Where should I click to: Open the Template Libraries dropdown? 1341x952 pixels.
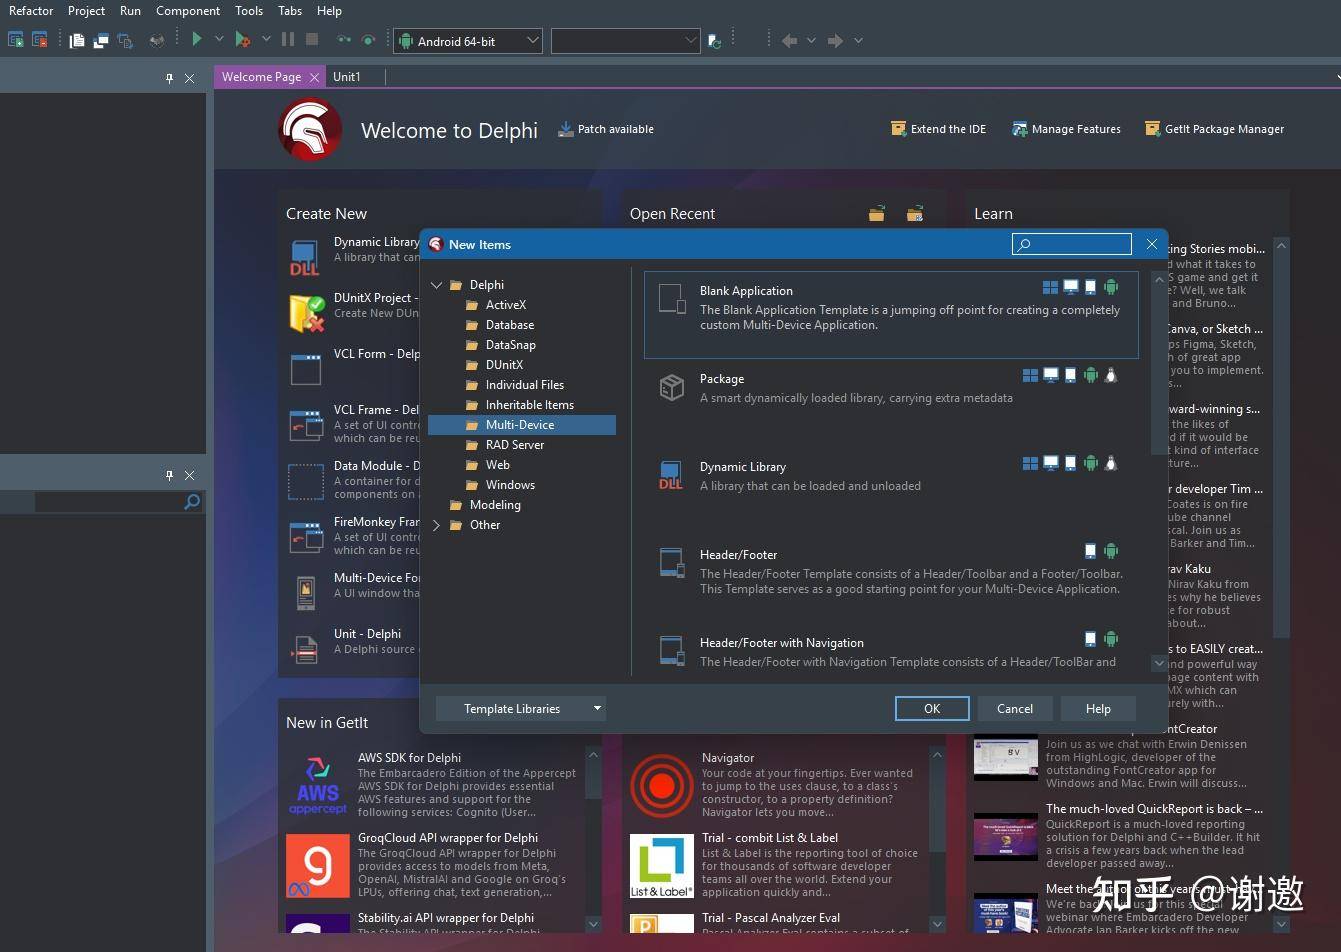pyautogui.click(x=521, y=708)
